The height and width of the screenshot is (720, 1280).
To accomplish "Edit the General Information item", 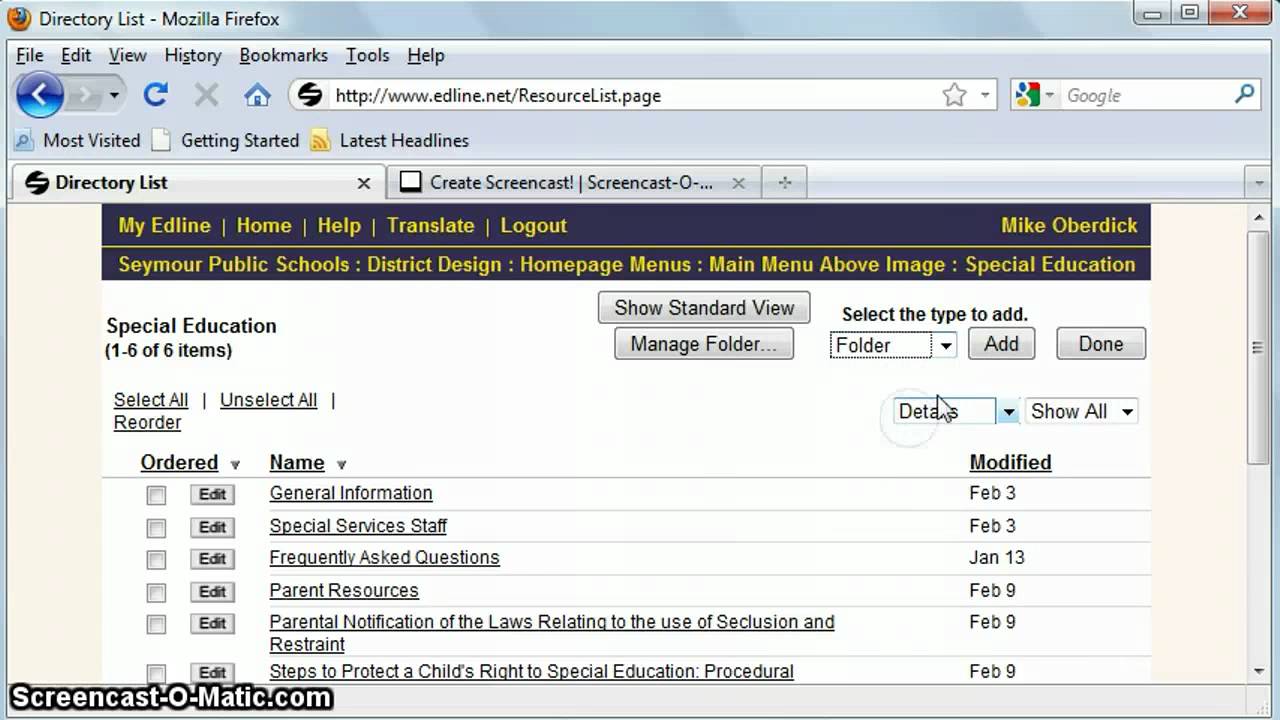I will point(212,494).
